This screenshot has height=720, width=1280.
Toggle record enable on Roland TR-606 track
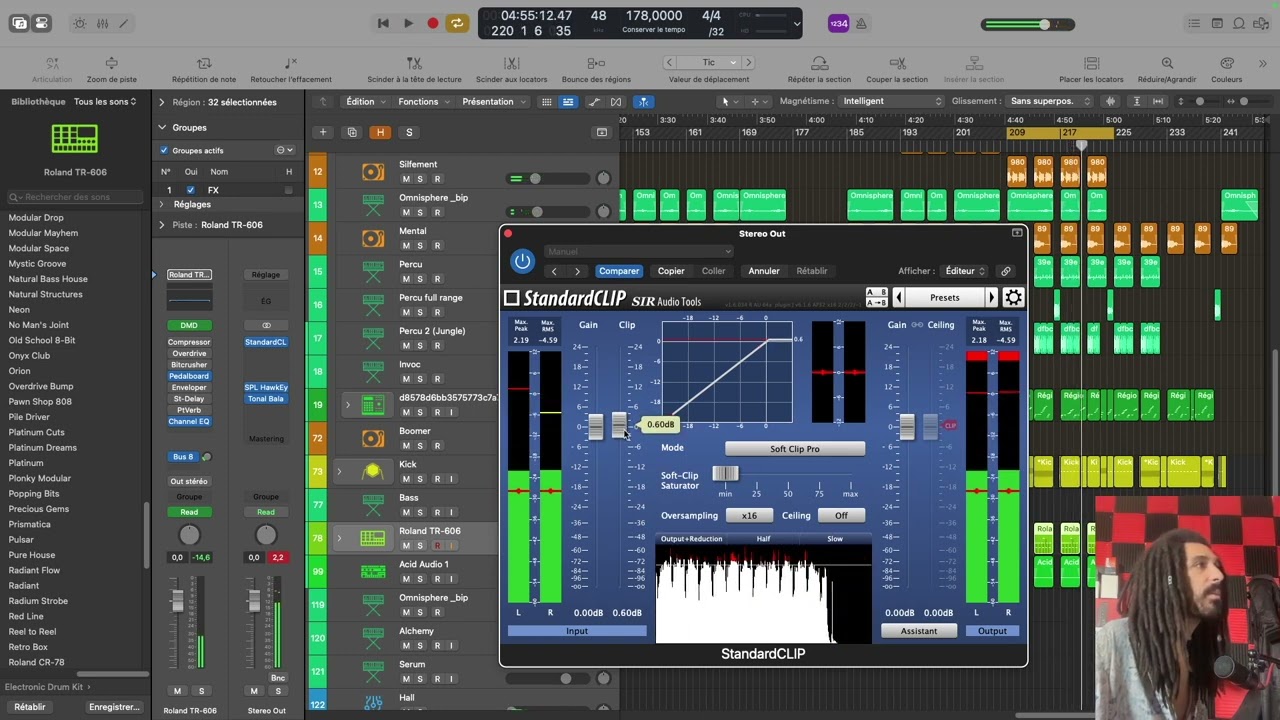pos(437,546)
